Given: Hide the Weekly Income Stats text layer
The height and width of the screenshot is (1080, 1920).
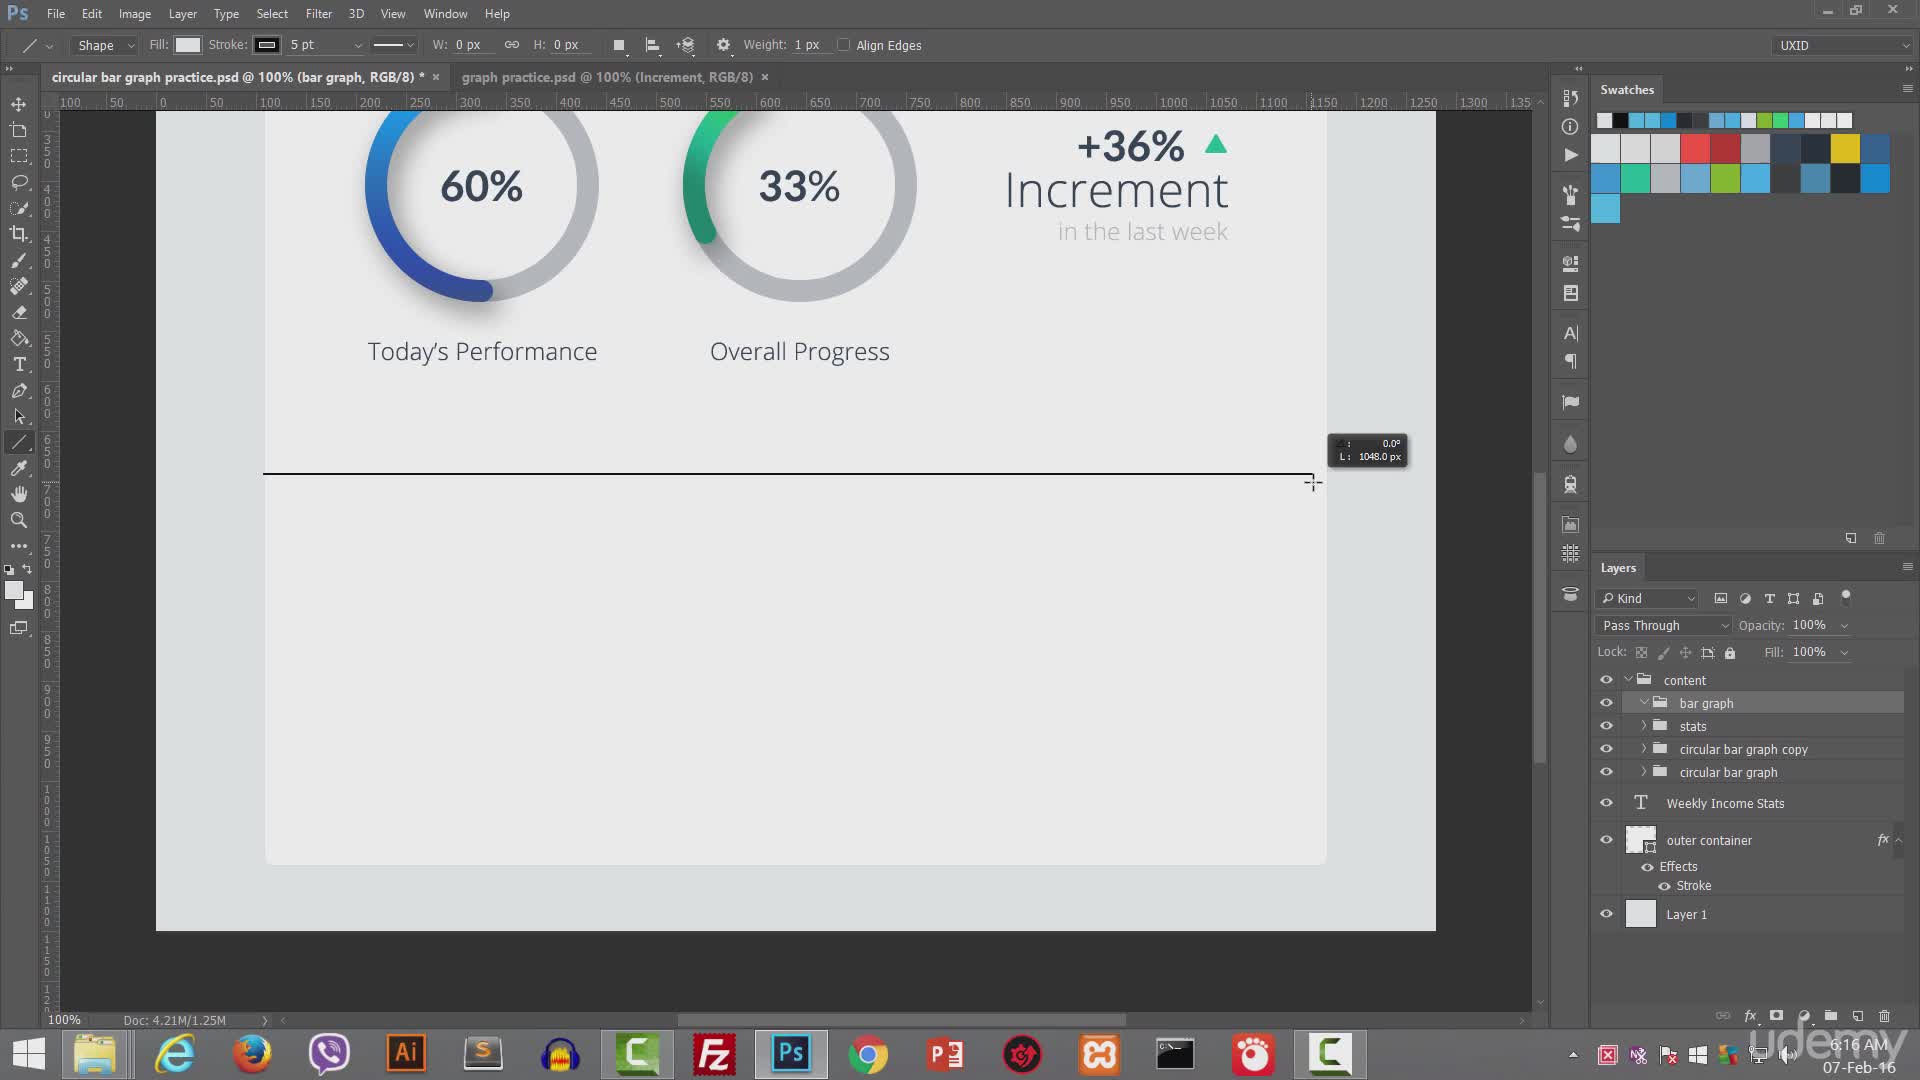Looking at the screenshot, I should (1606, 803).
